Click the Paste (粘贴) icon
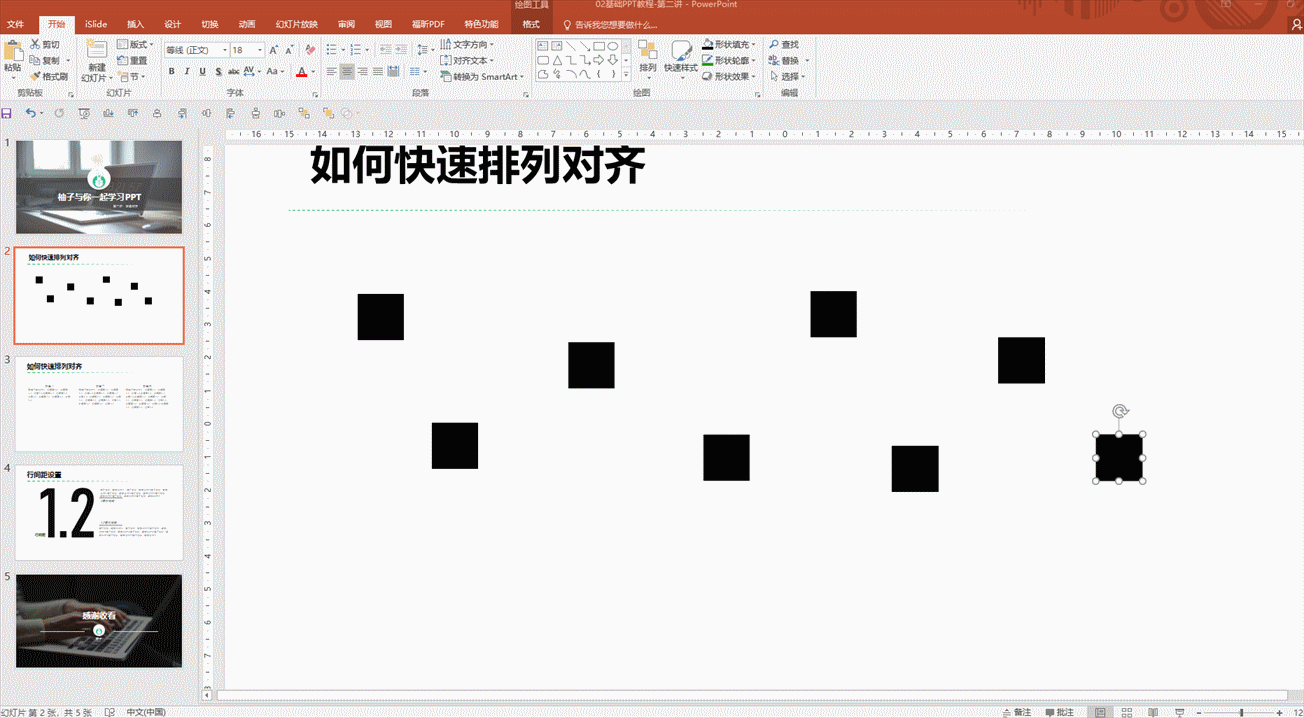Image resolution: width=1304 pixels, height=718 pixels. pyautogui.click(x=13, y=52)
